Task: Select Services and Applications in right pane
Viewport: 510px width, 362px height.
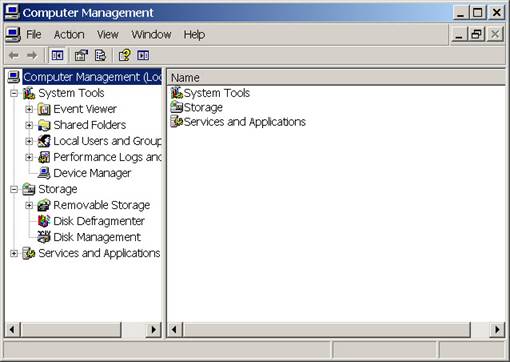Action: click(244, 122)
